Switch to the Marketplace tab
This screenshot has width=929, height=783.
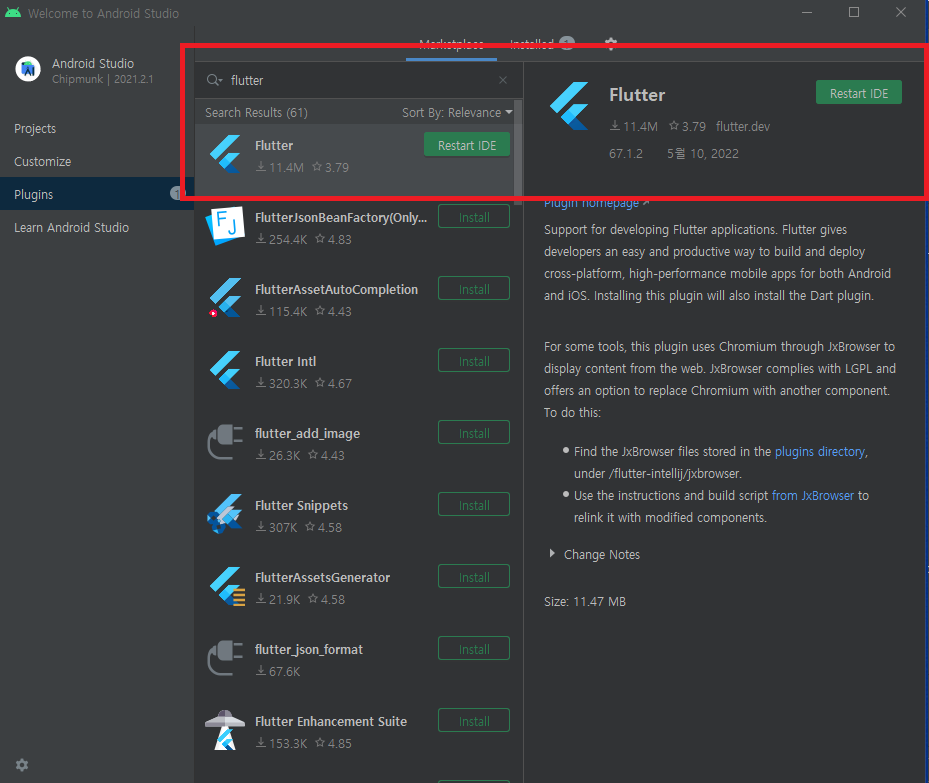pyautogui.click(x=451, y=44)
